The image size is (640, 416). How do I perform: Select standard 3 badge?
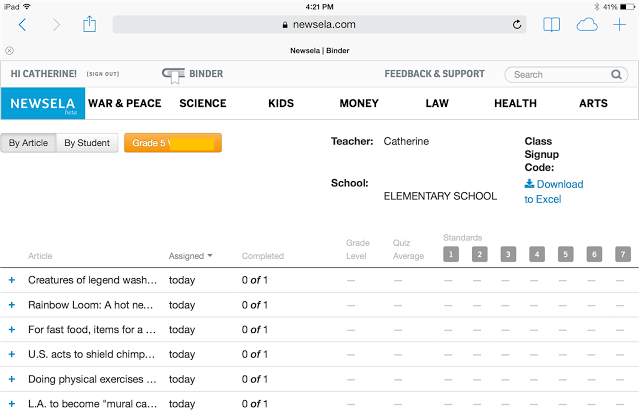pos(508,254)
